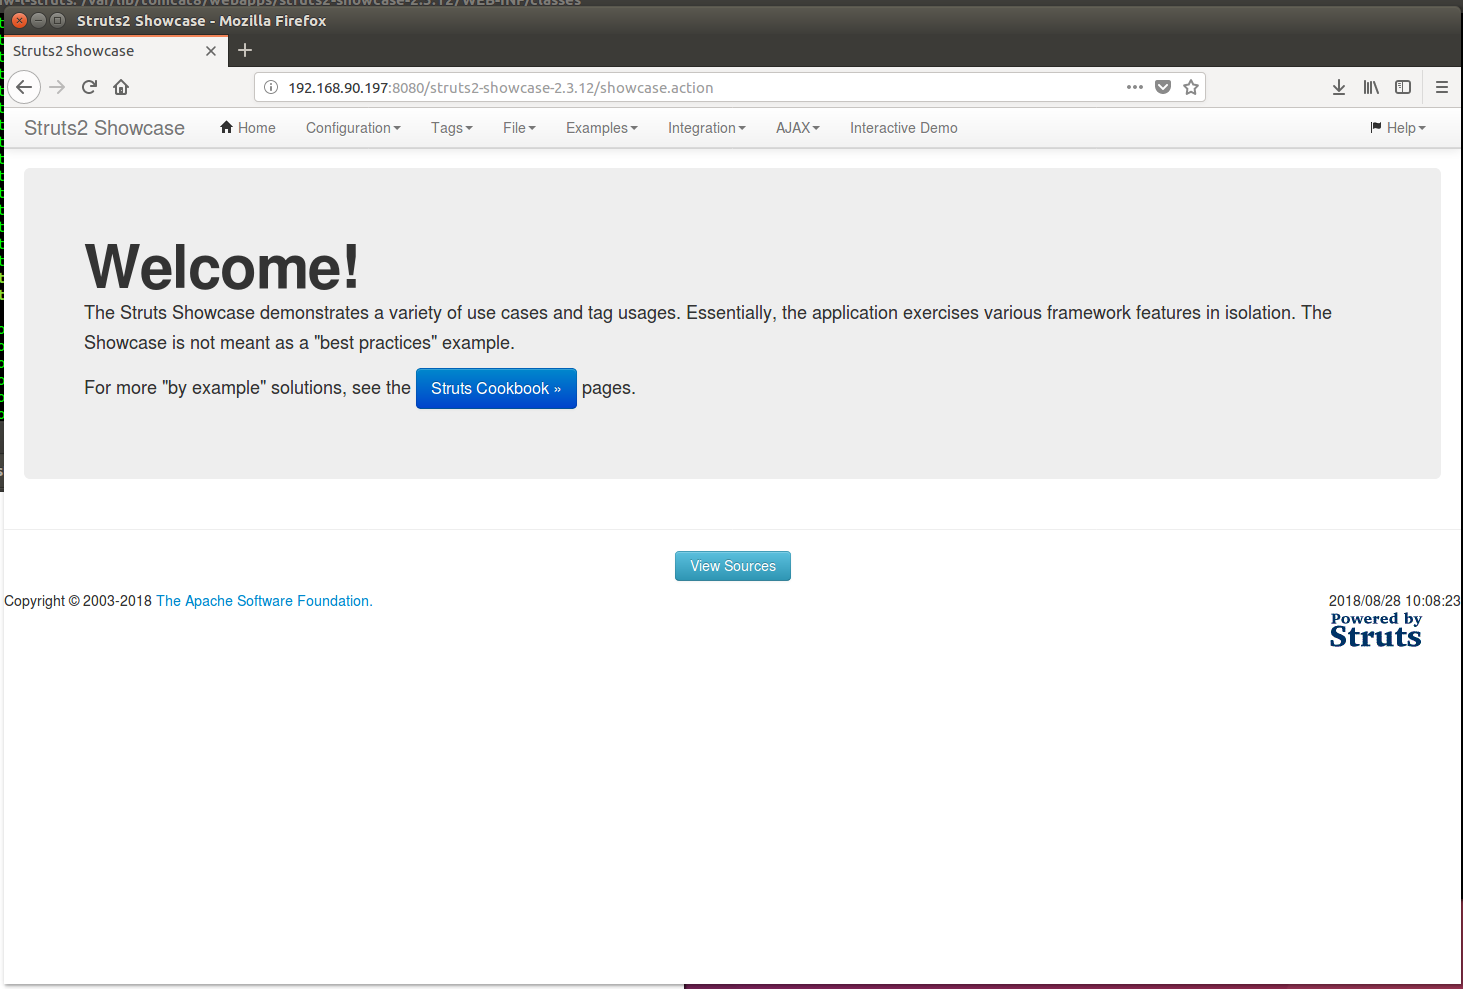Toggle the sidebar icon

1403,87
